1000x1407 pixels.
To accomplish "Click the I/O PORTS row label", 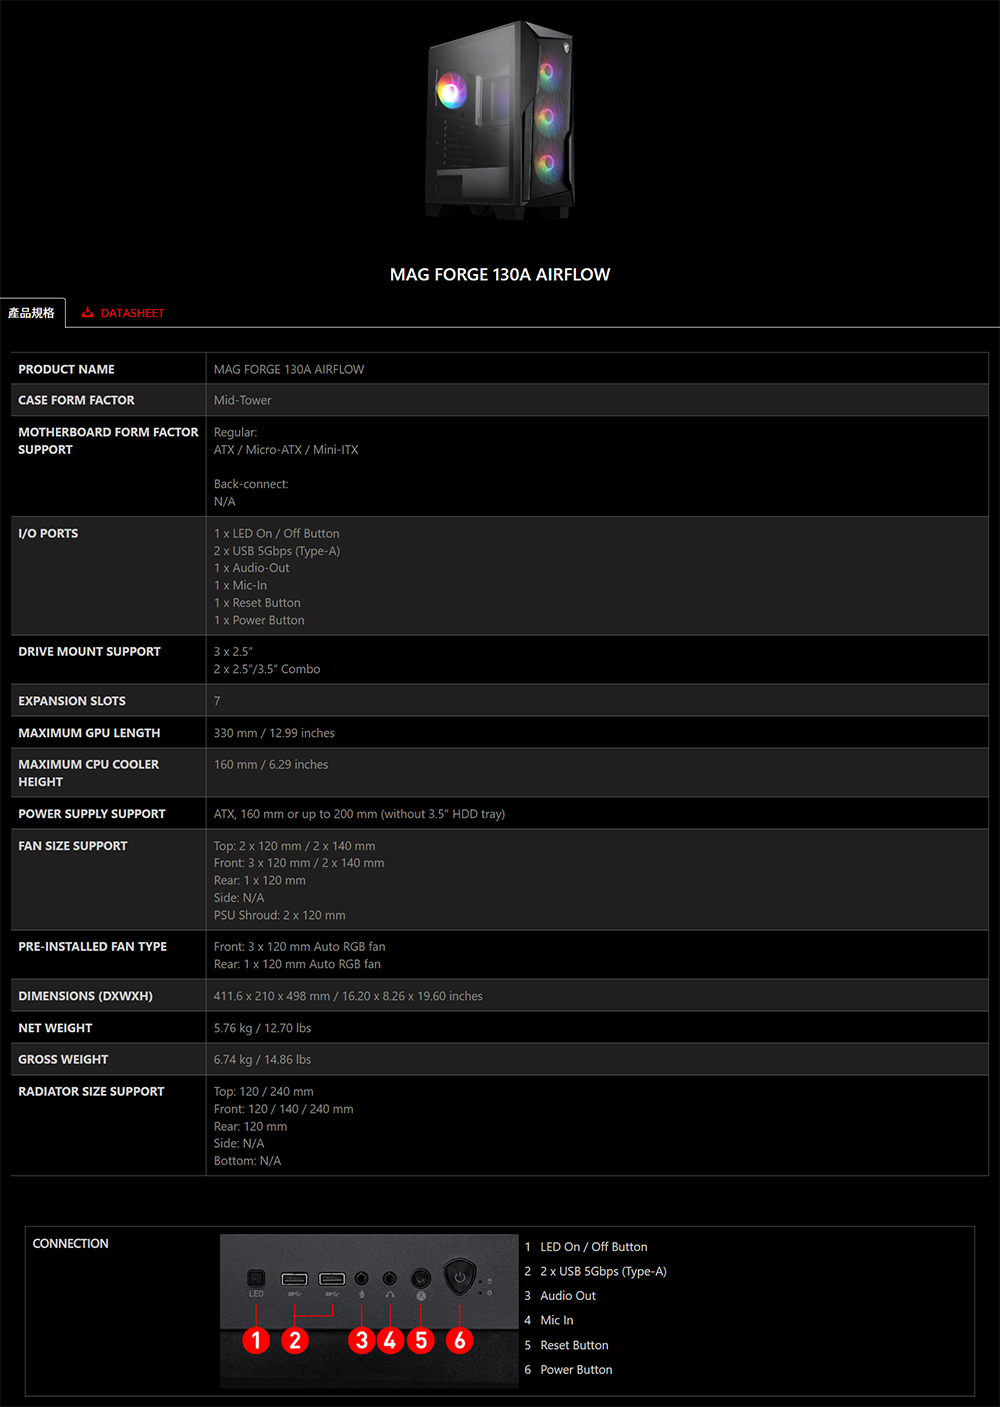I will [x=48, y=533].
